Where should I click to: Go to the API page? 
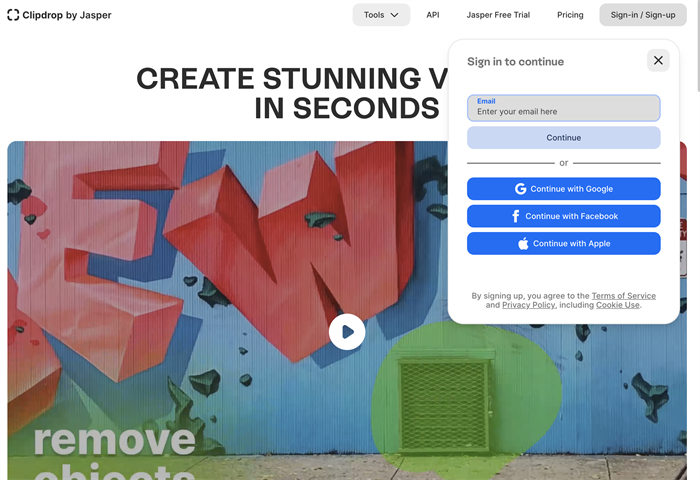(433, 15)
